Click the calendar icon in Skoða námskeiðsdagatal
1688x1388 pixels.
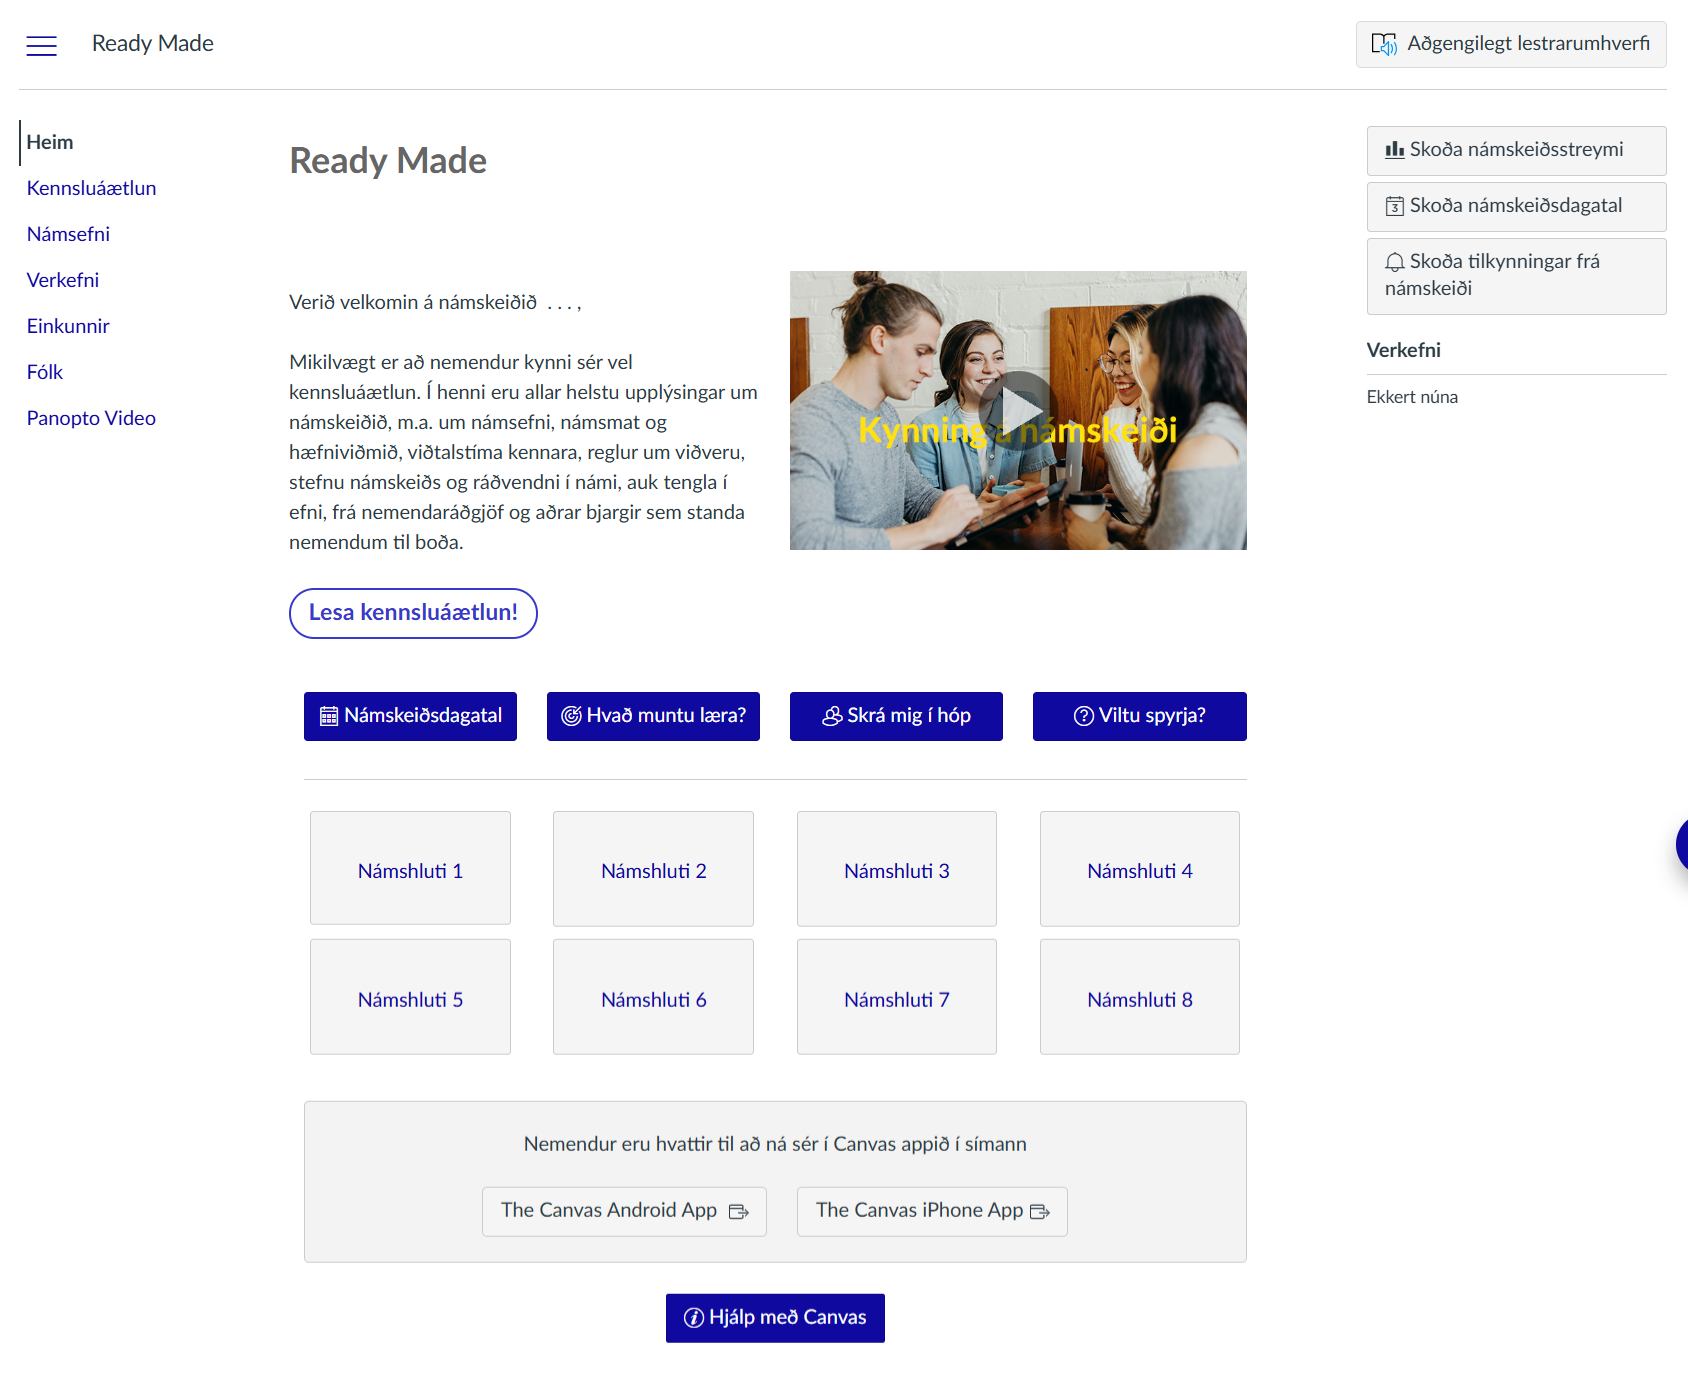(x=1394, y=206)
